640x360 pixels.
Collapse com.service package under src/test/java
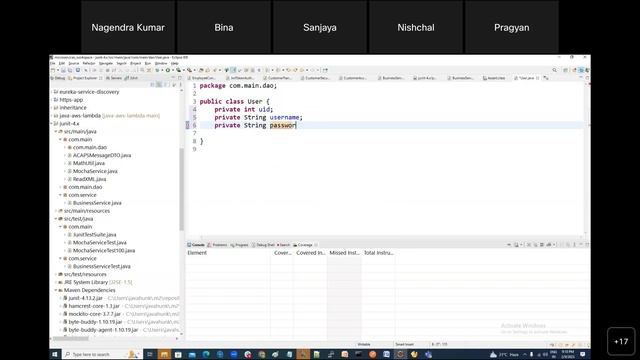(x=60, y=258)
